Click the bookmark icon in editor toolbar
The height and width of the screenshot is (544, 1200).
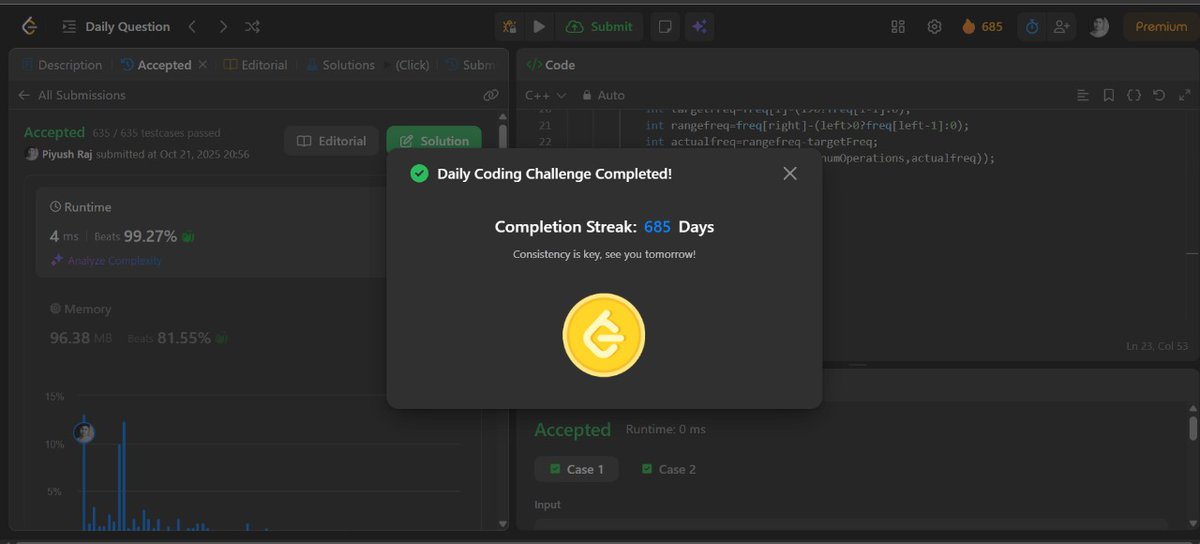tap(1108, 95)
